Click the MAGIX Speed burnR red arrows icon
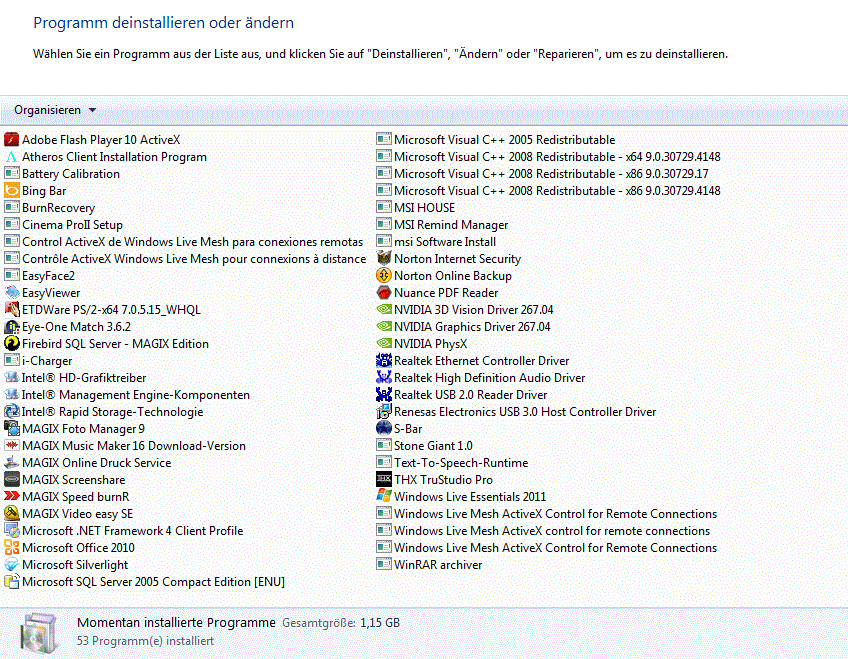Screen dimensions: 848x659 [11, 497]
